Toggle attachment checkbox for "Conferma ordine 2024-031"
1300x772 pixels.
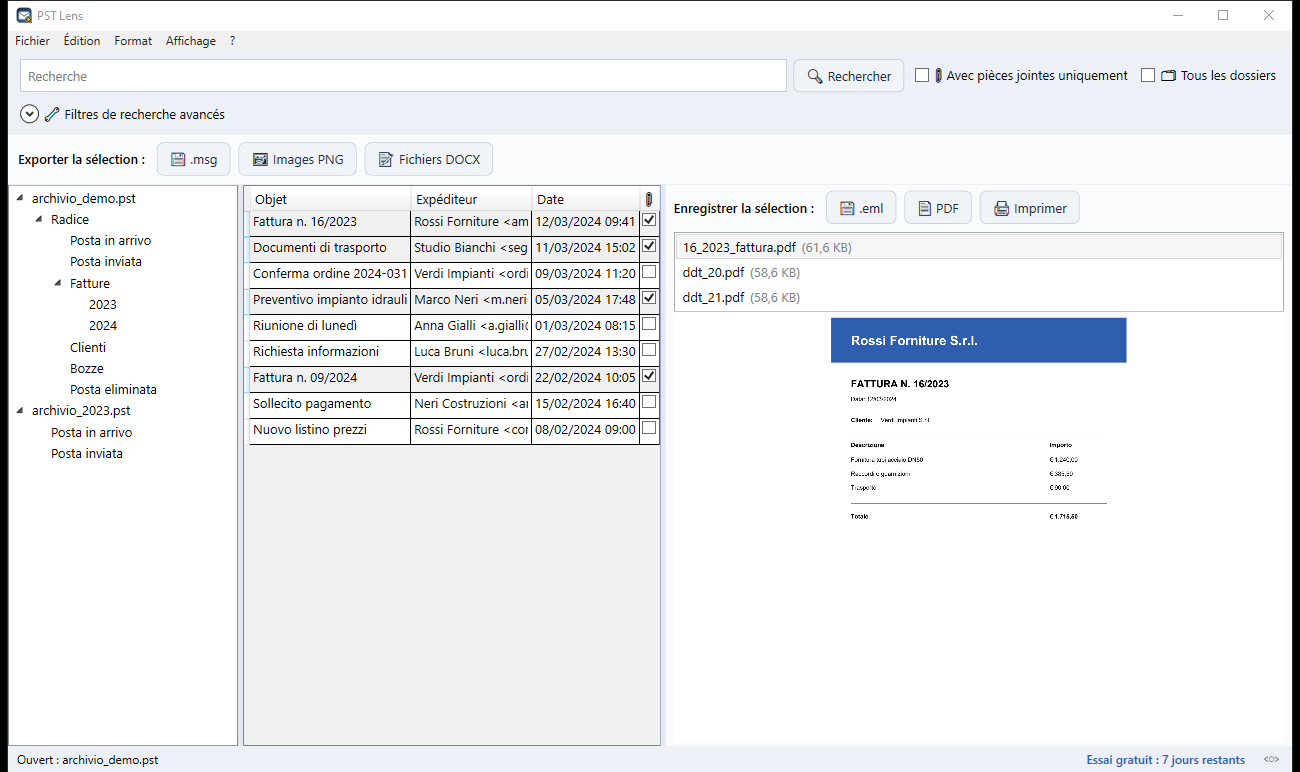click(649, 272)
